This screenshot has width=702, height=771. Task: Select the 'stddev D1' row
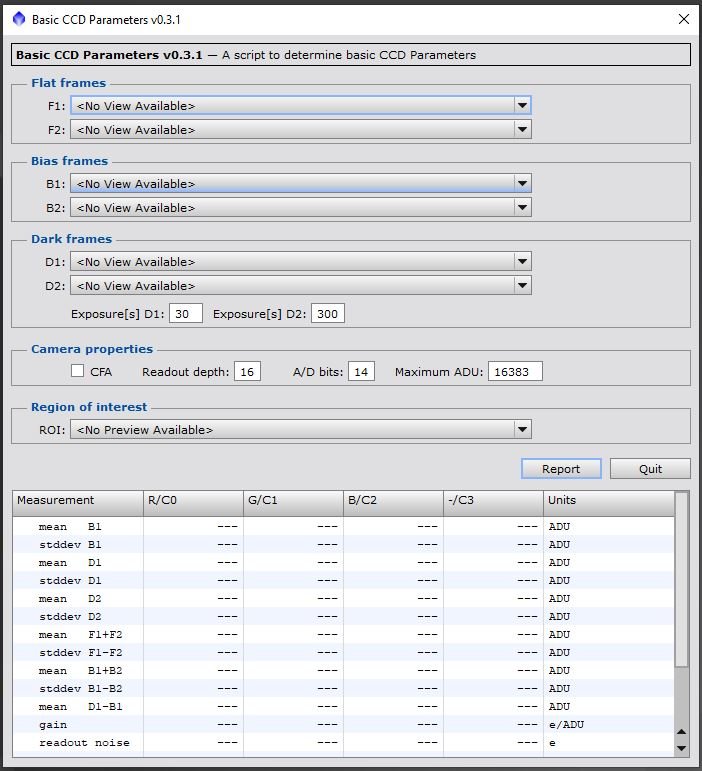pyautogui.click(x=343, y=580)
